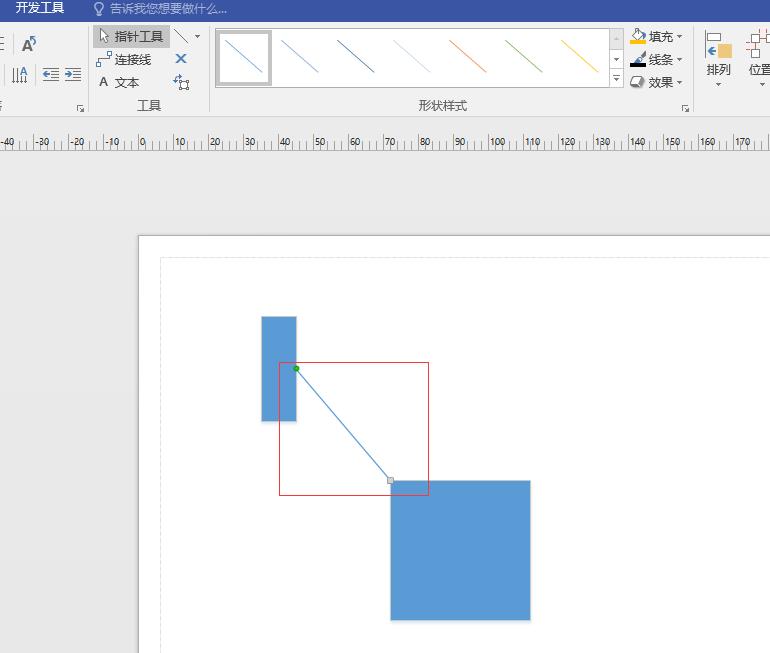The height and width of the screenshot is (653, 770).
Task: Open the 开发工具 ribbon tab
Action: coord(40,8)
